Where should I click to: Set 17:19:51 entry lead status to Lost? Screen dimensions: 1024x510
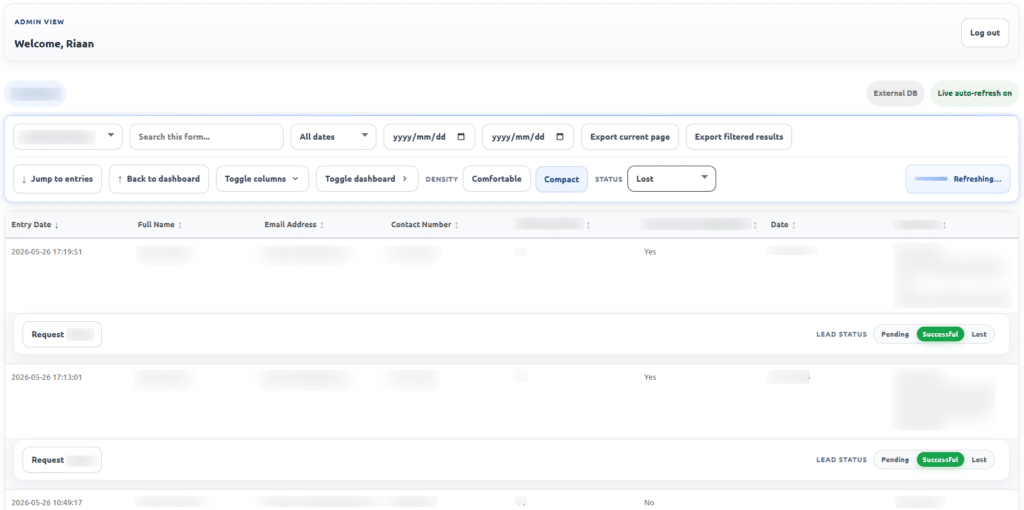click(x=978, y=334)
